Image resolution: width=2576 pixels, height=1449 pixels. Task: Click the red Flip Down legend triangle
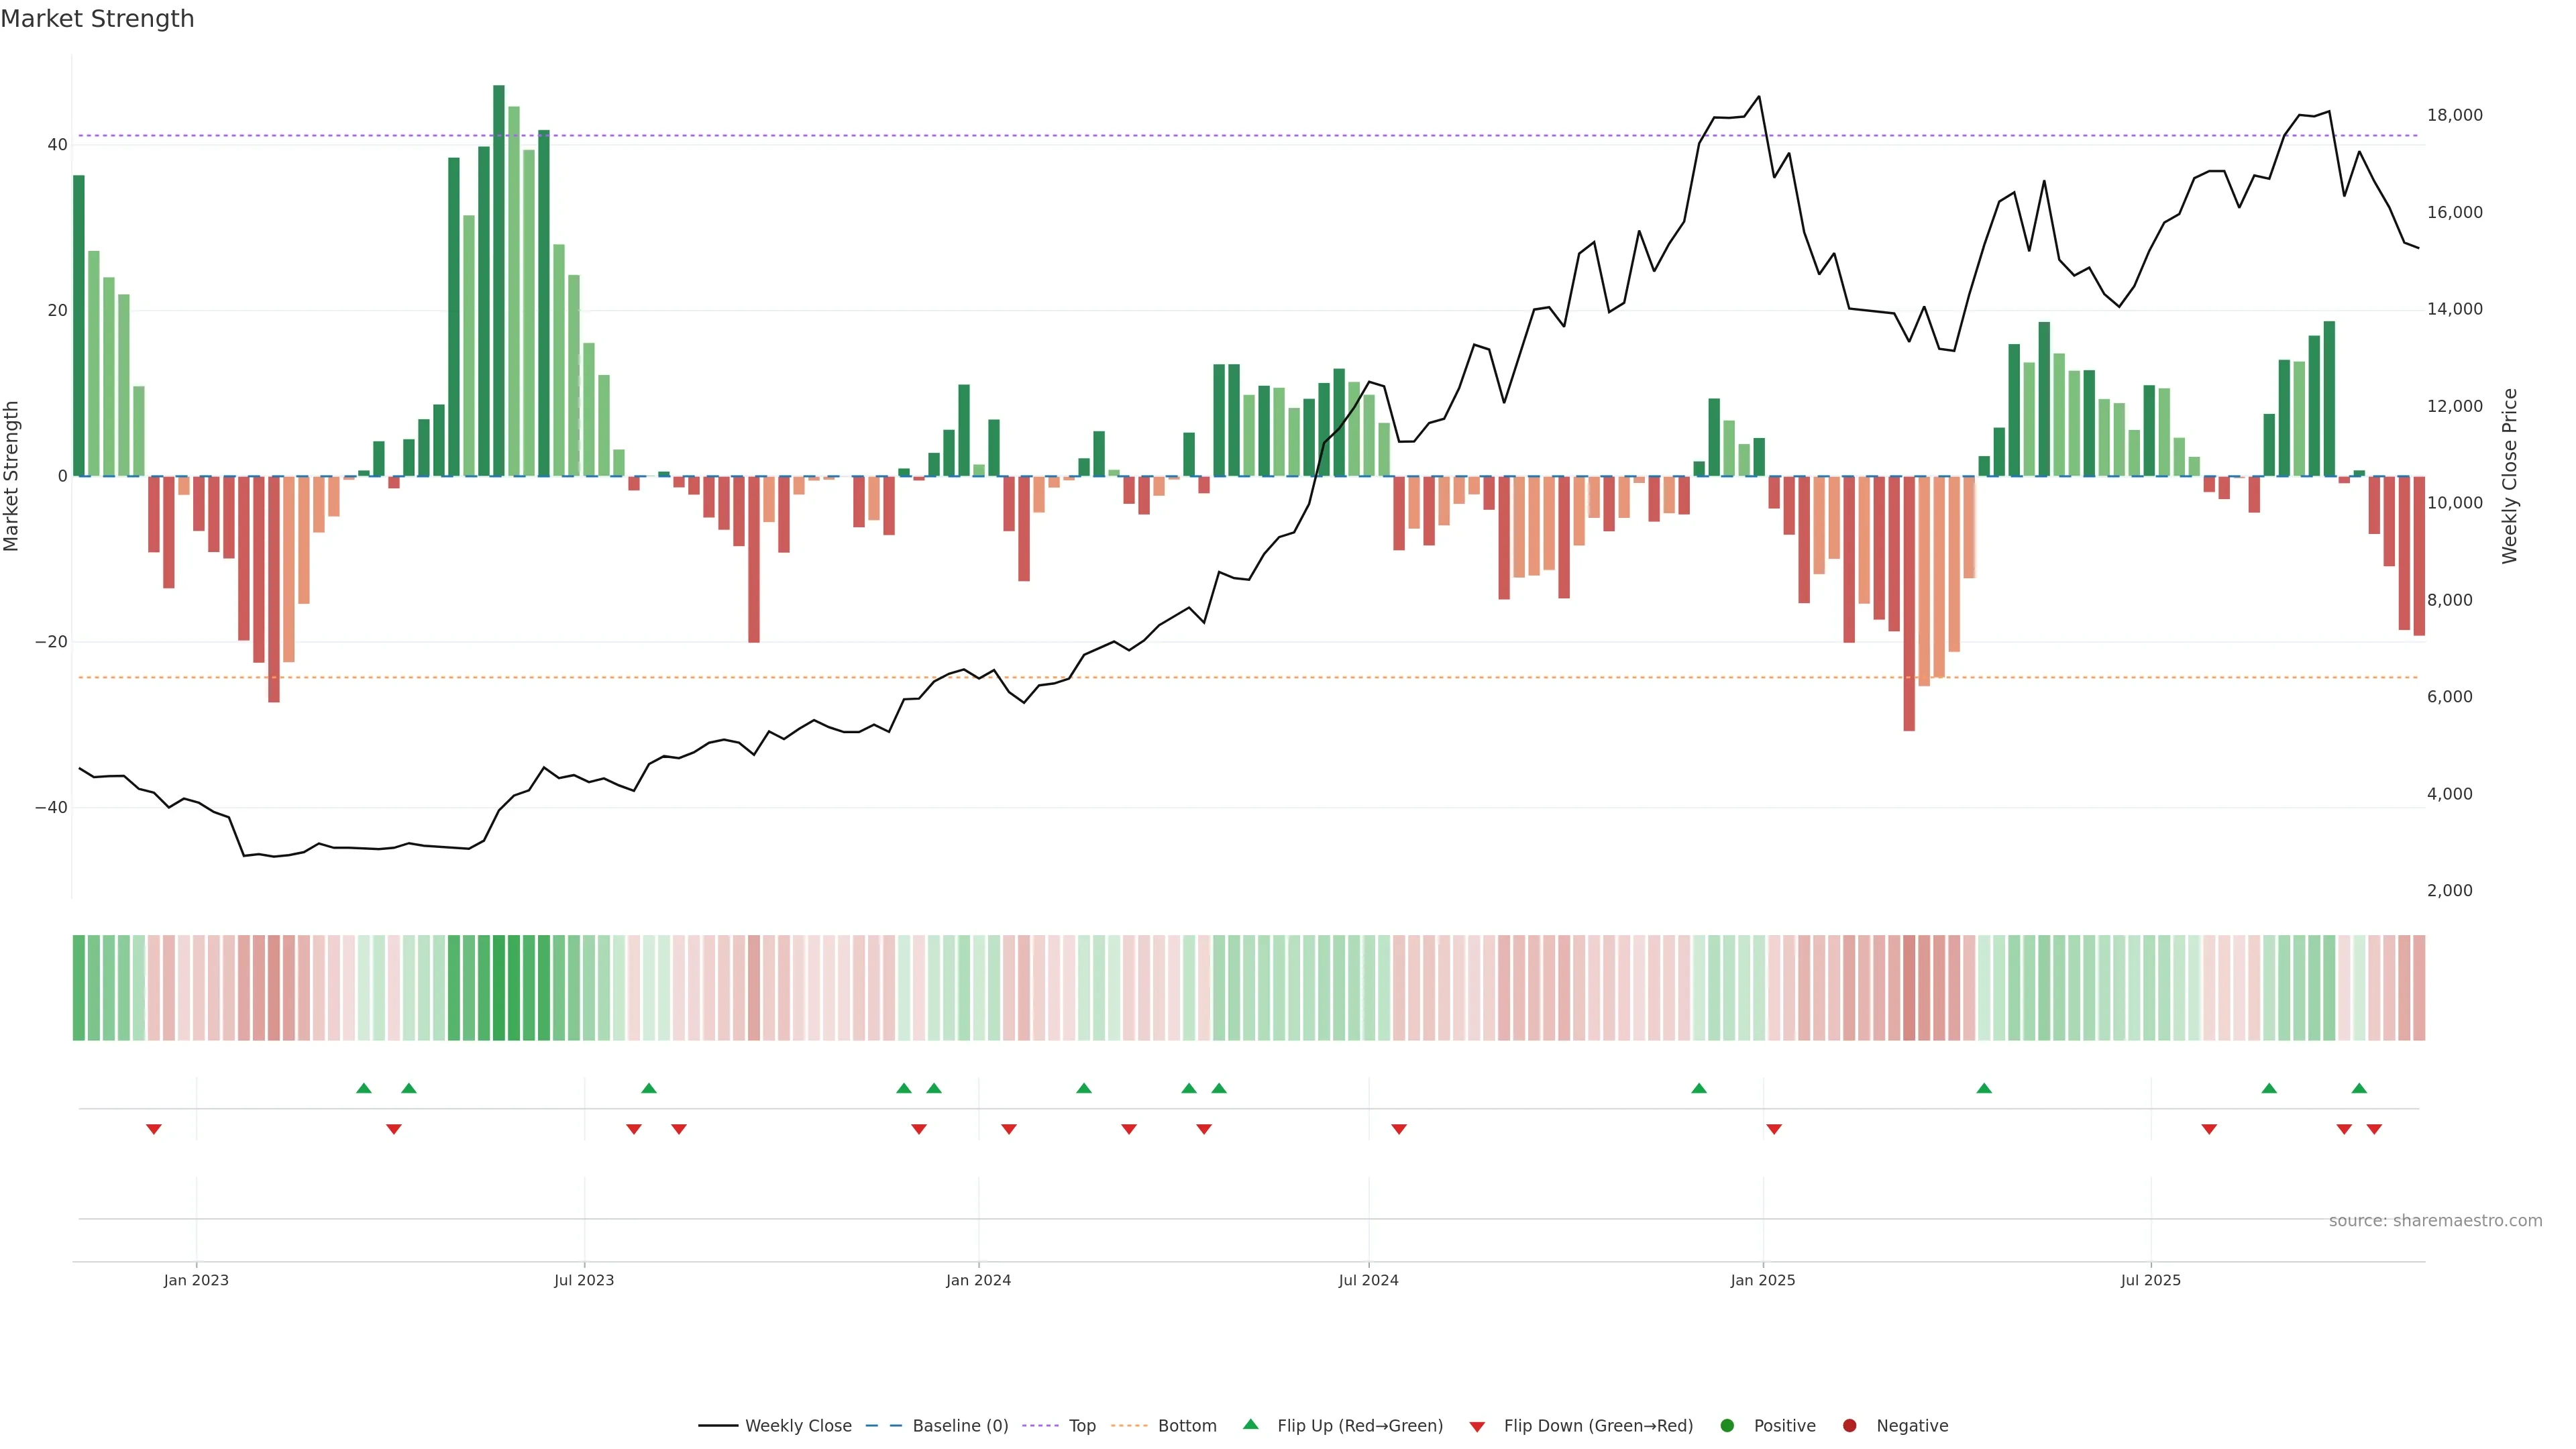[x=1477, y=1426]
